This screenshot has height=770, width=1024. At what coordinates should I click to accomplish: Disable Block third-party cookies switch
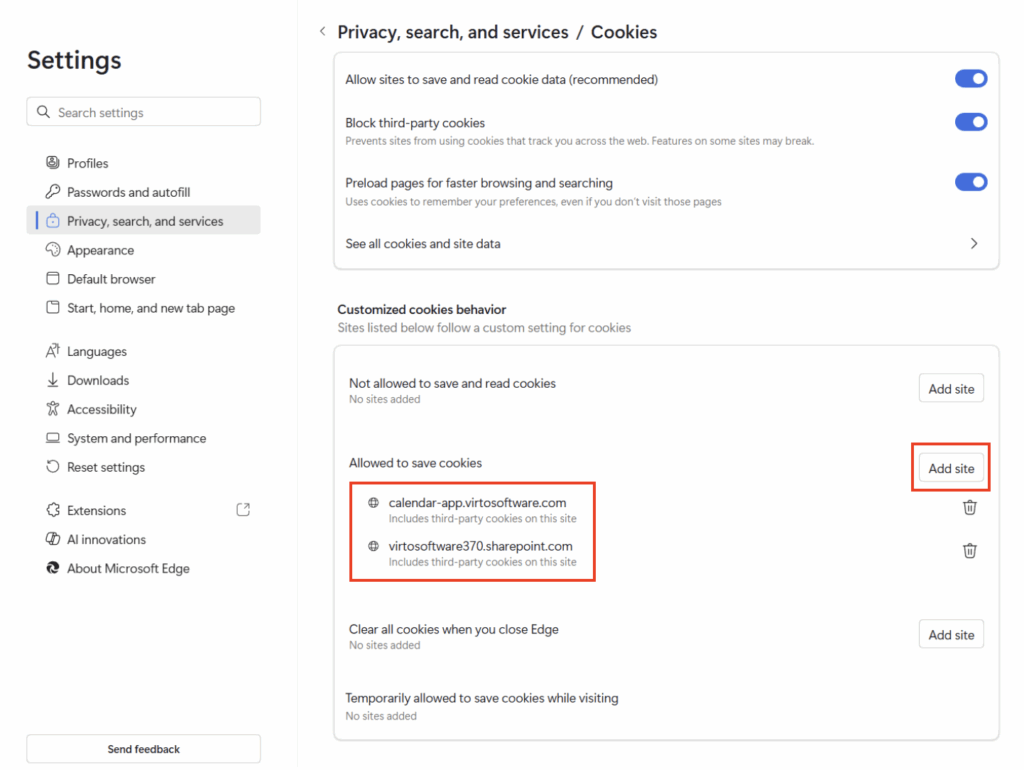pos(970,122)
